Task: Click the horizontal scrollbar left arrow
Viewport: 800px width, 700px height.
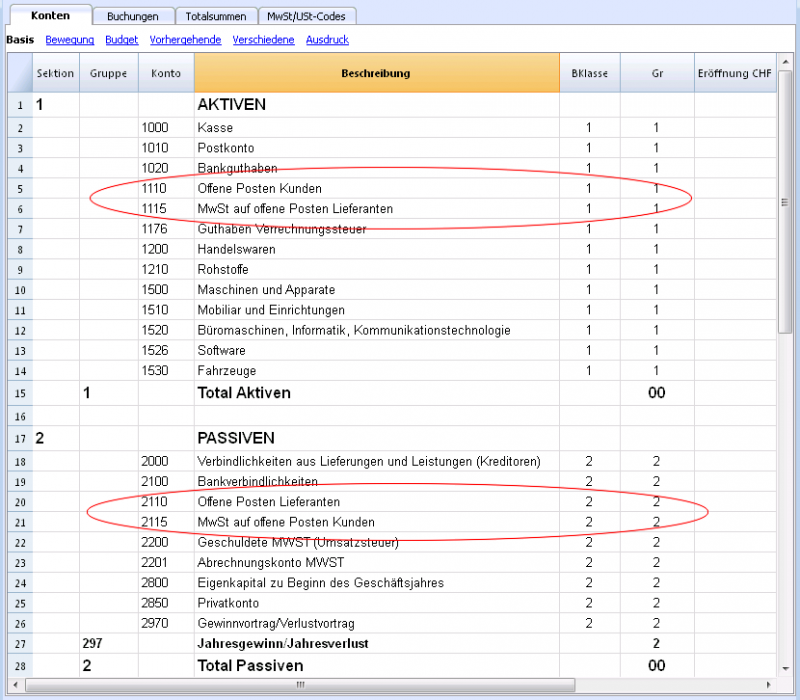Action: click(x=15, y=684)
